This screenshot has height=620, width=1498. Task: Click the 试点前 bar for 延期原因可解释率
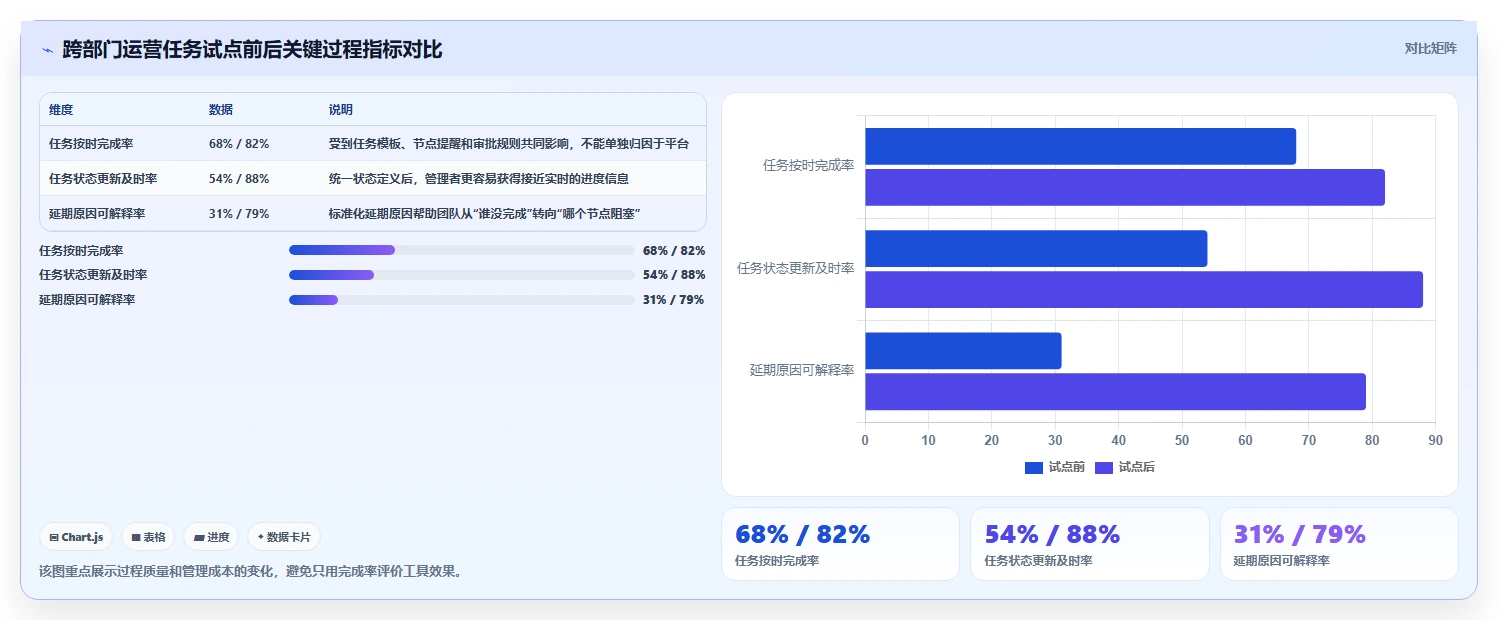coord(963,350)
